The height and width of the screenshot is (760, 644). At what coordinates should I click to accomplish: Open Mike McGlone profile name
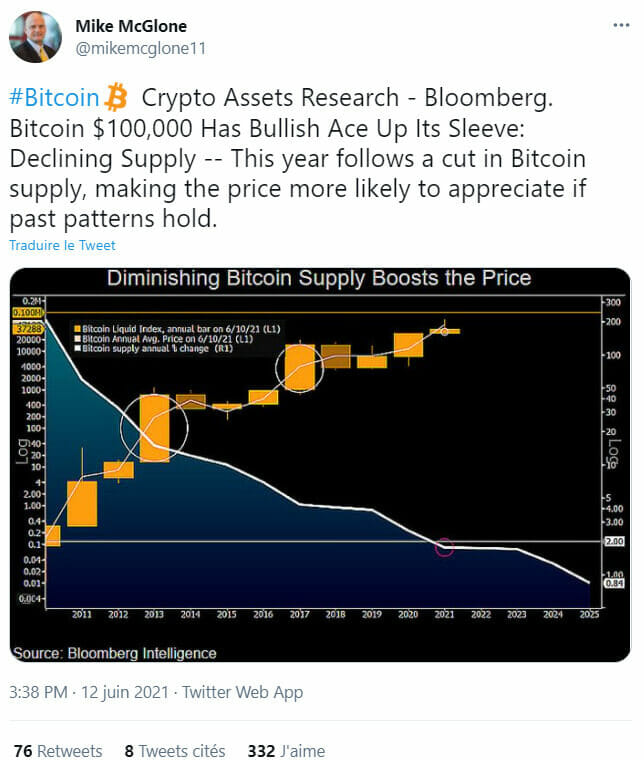click(x=131, y=26)
